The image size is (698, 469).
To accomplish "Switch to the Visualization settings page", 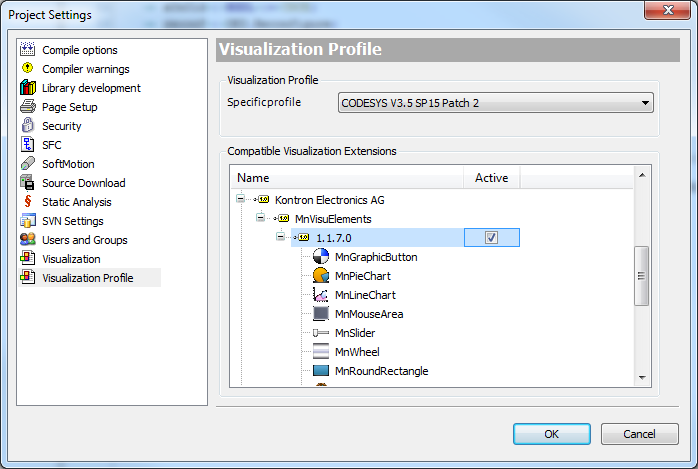I will 71,259.
